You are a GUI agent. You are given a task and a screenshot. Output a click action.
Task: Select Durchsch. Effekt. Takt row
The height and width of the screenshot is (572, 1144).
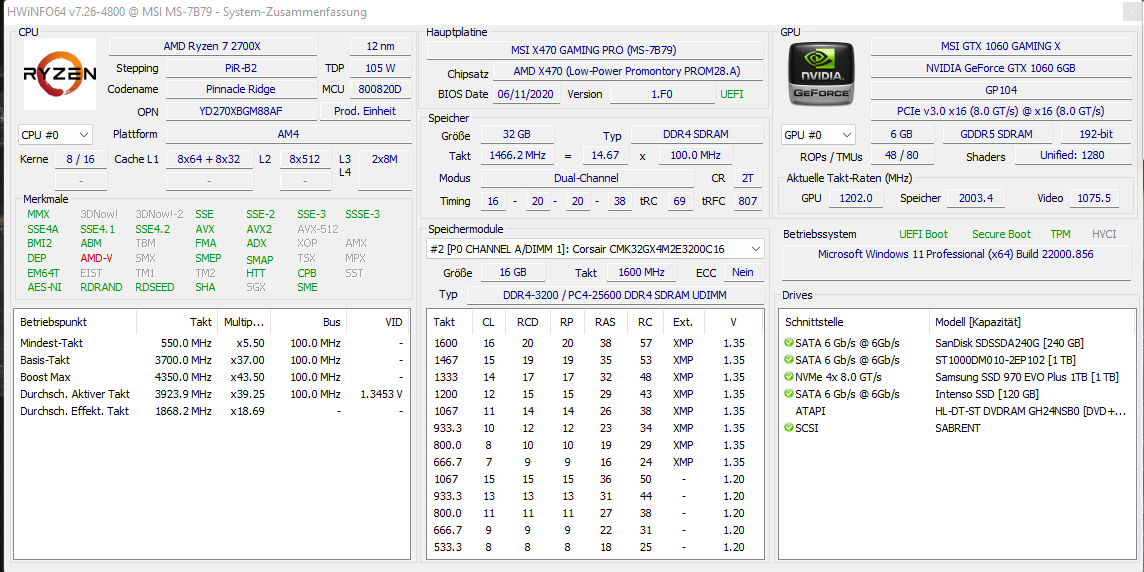(212, 411)
